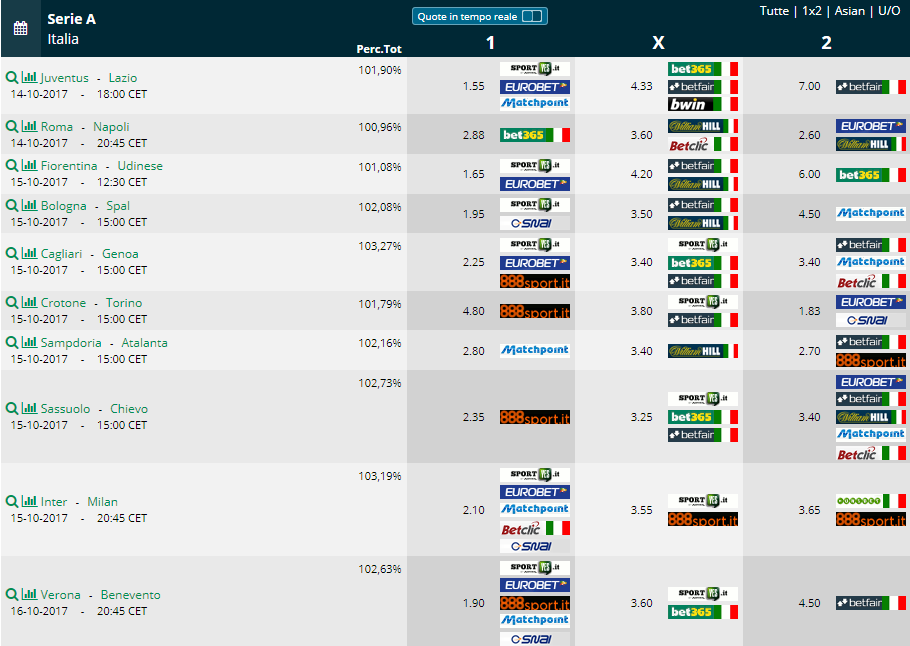
Task: Click Matchpoint logo in Bologna - Spal away odds
Action: click(x=871, y=213)
